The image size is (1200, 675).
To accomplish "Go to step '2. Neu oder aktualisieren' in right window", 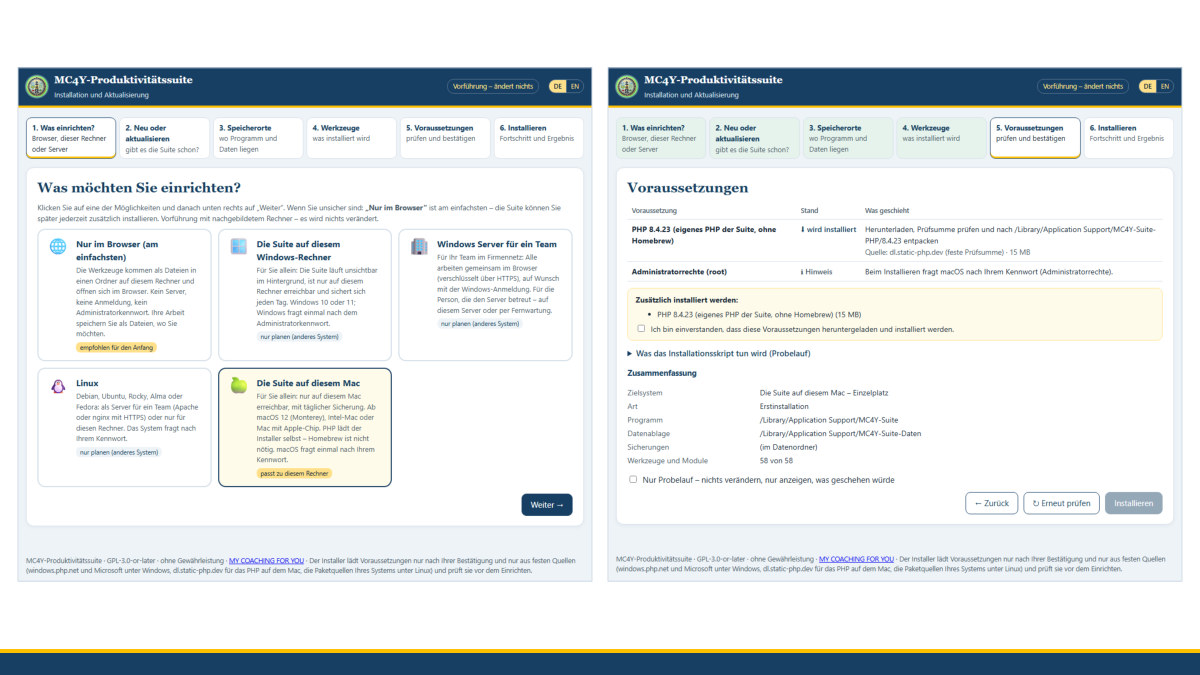I will pos(754,138).
